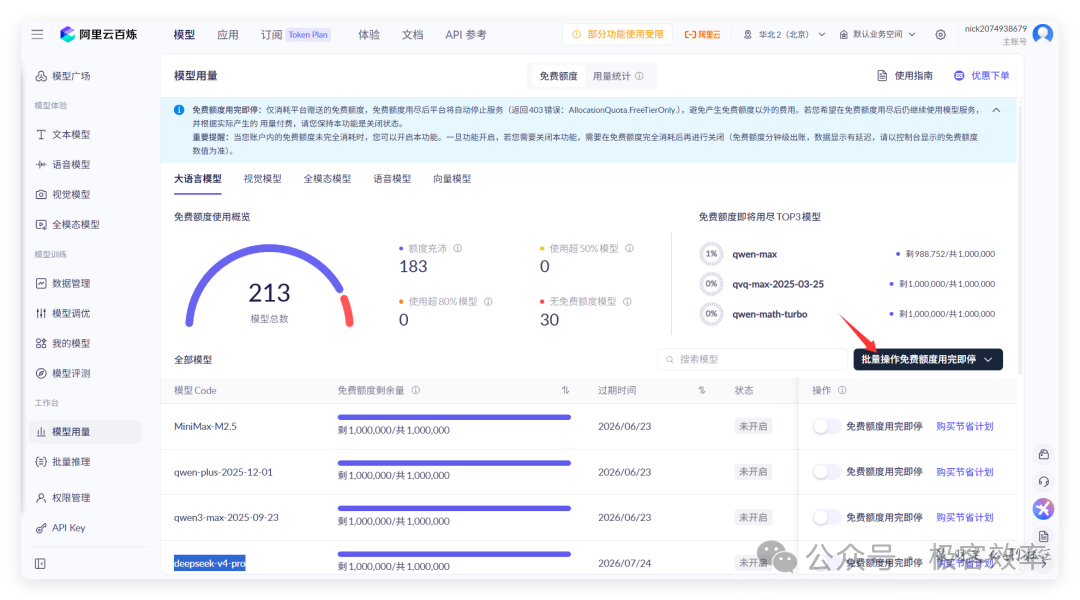Select the 大语言模型 tab
Screen dimensions: 1080x600
tap(198, 179)
